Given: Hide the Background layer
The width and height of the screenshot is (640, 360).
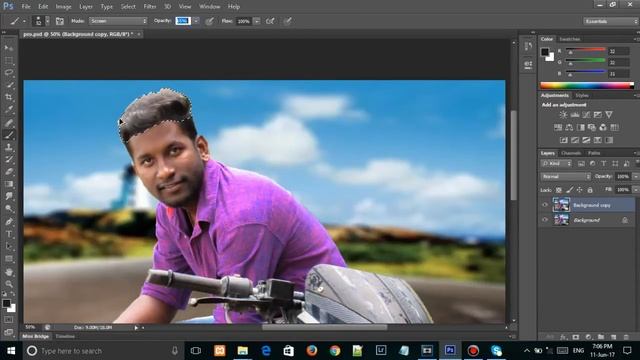Looking at the screenshot, I should pos(545,220).
